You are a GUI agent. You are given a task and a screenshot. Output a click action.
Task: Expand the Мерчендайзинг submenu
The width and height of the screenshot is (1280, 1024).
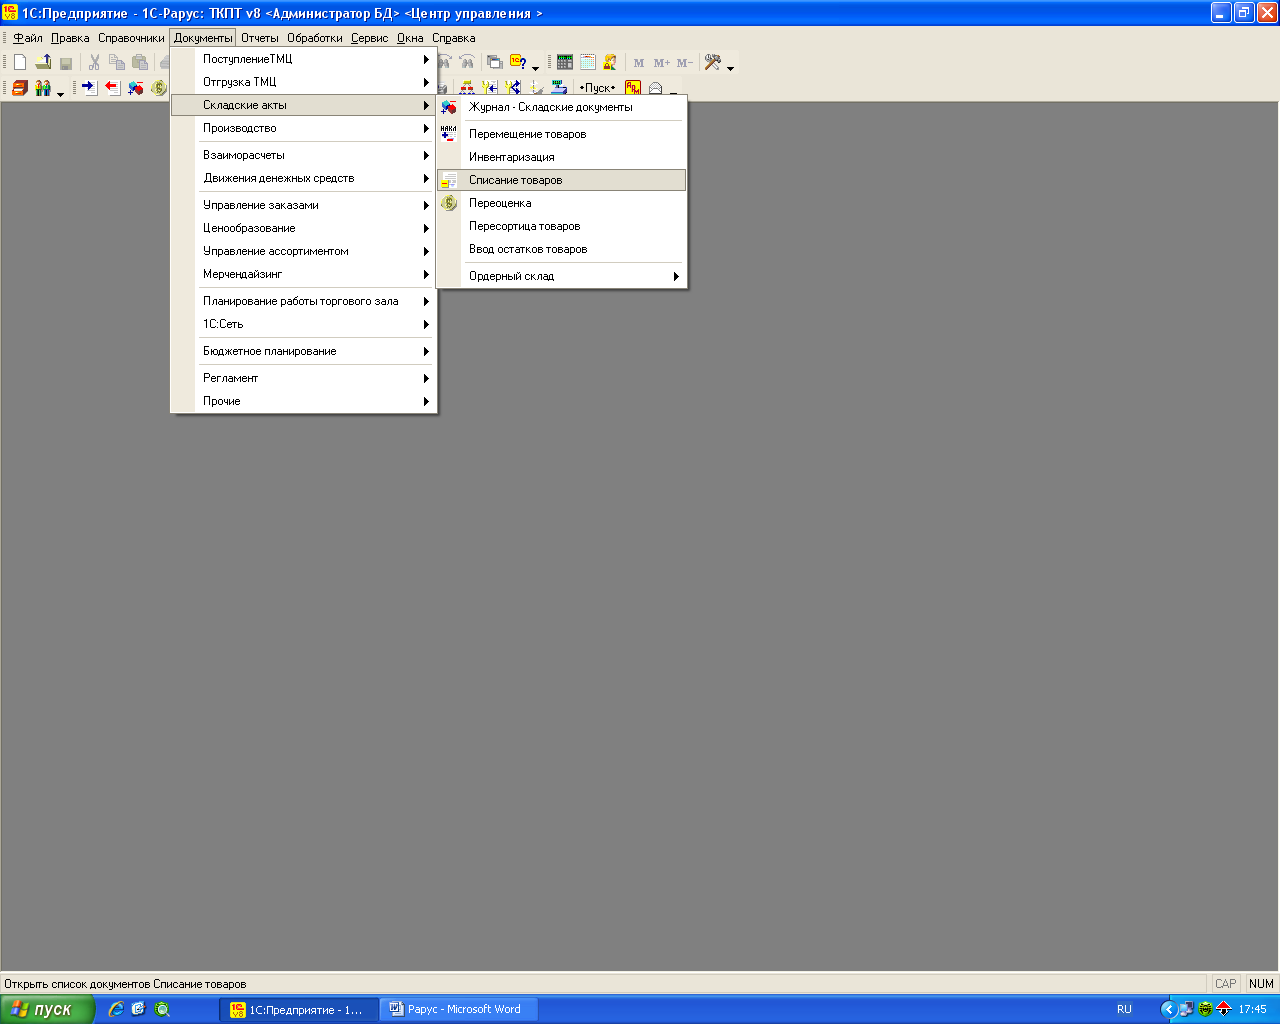(304, 274)
